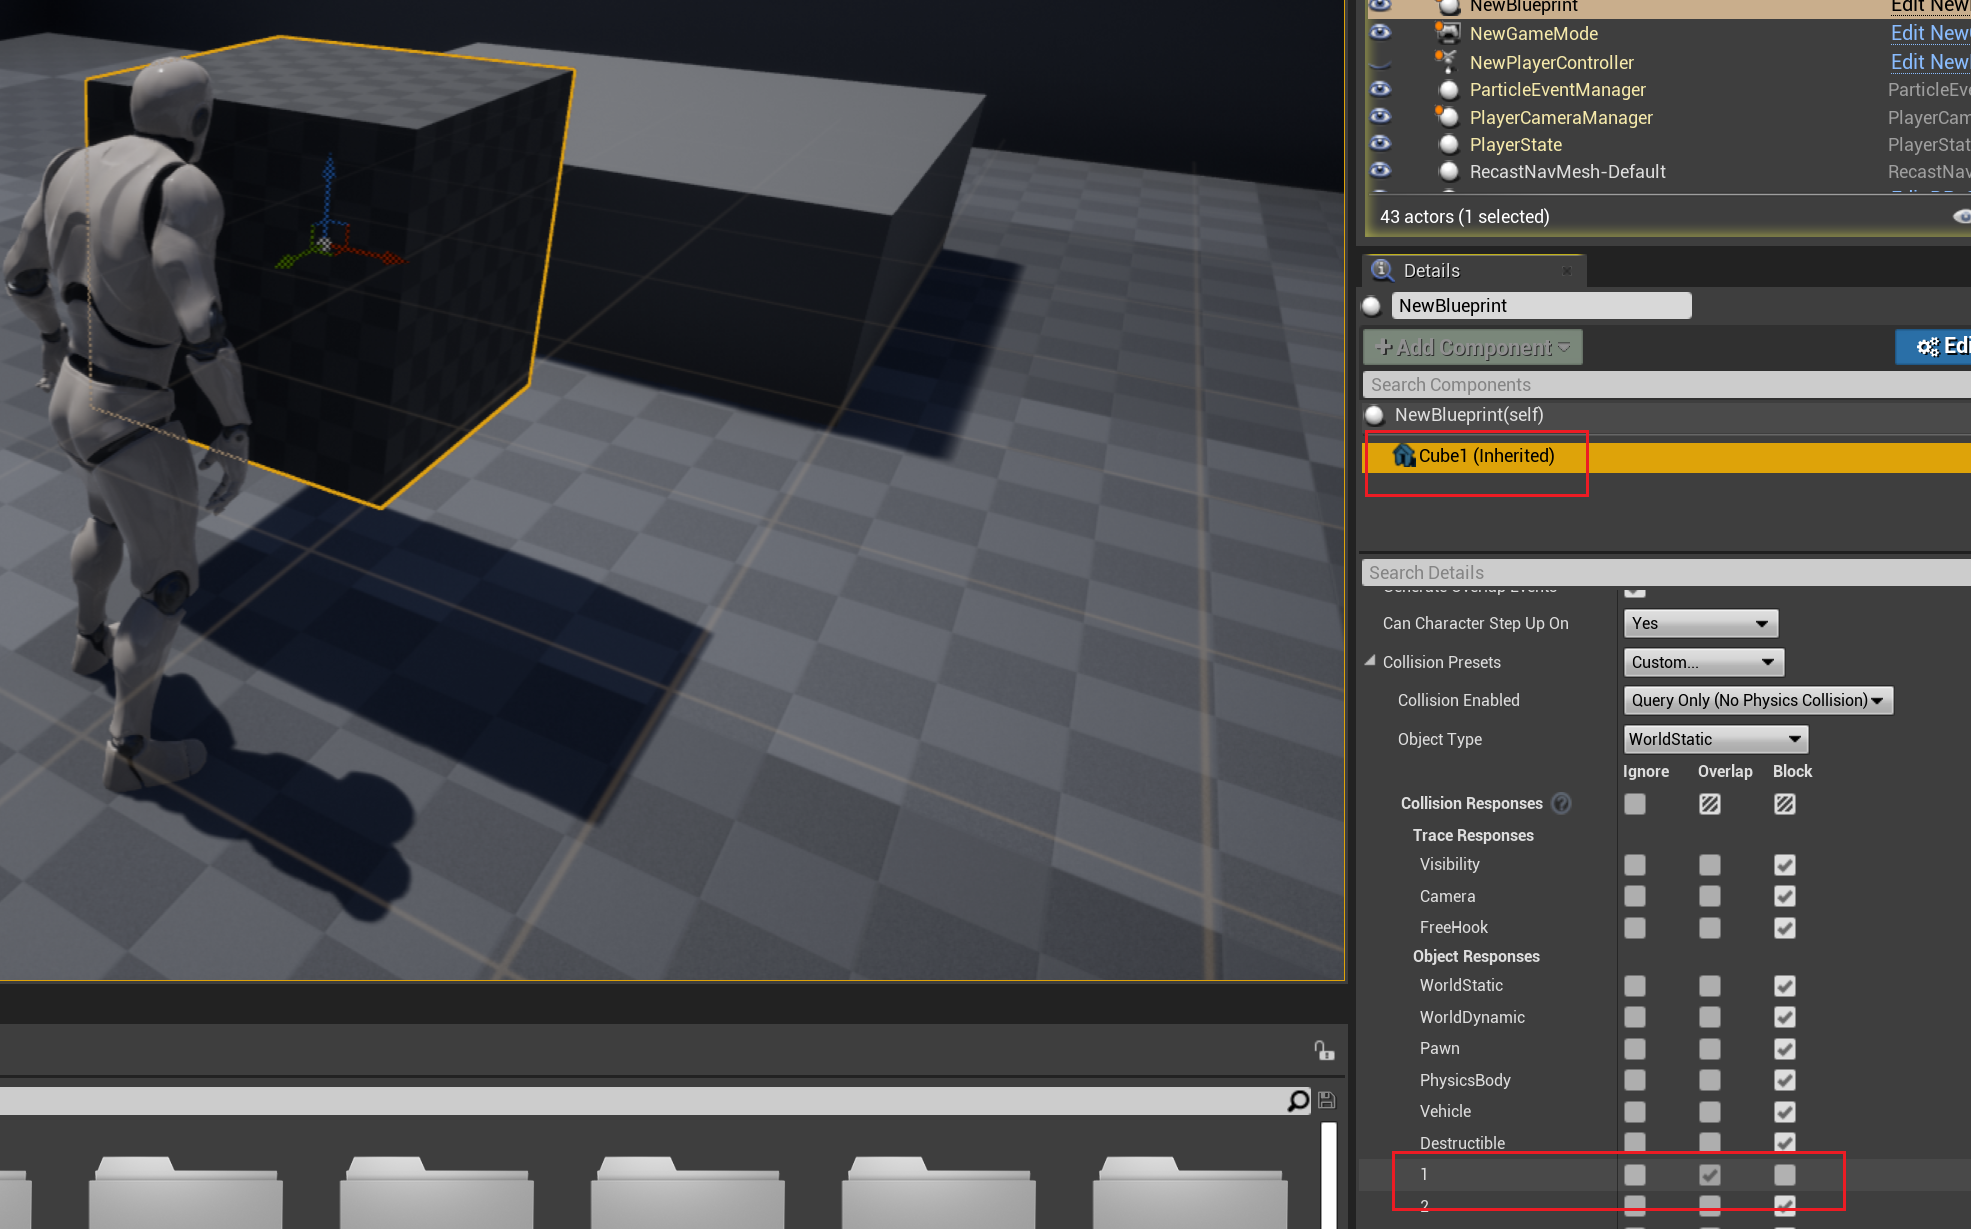Open the Object Type WorldStatic dropdown
This screenshot has height=1229, width=1971.
click(x=1715, y=739)
